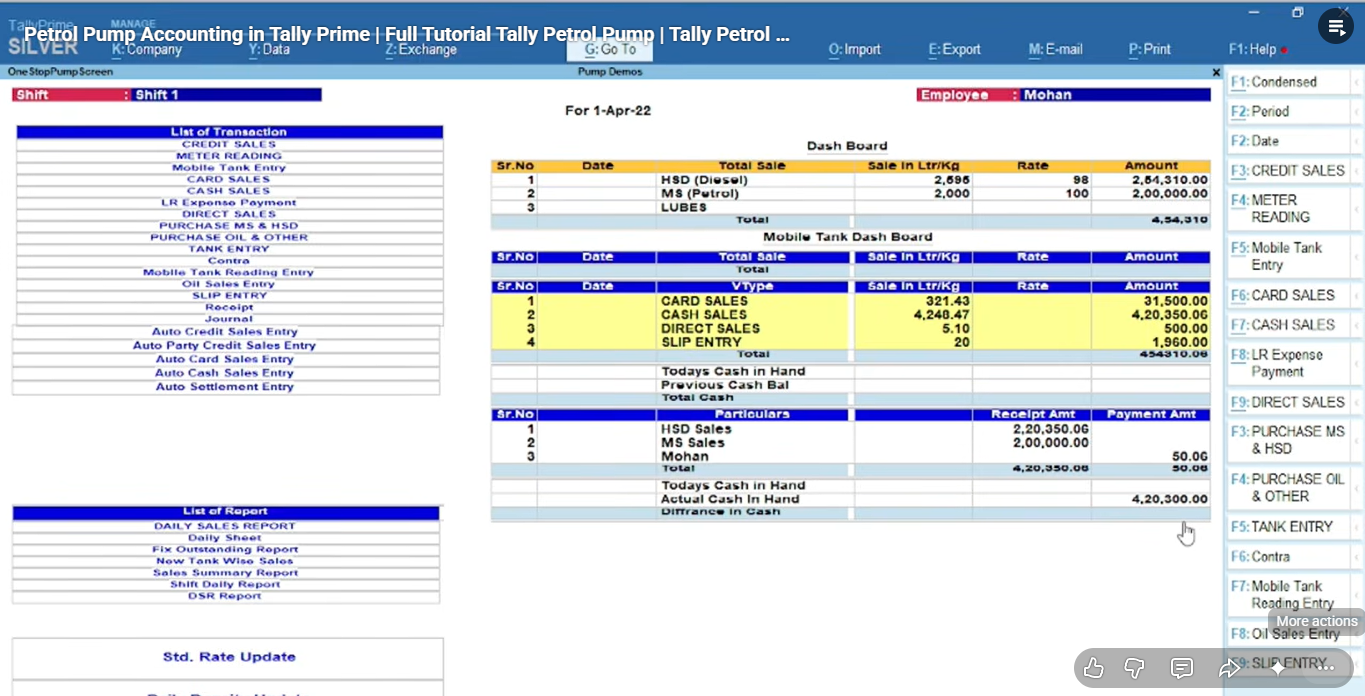
Task: Restore the browser window size
Action: click(x=1298, y=12)
